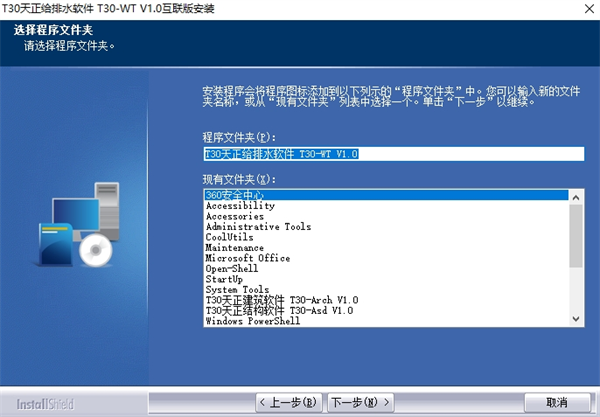Viewport: 600px width, 417px height.
Task: Click the folder list scroll-down arrow
Action: [576, 319]
